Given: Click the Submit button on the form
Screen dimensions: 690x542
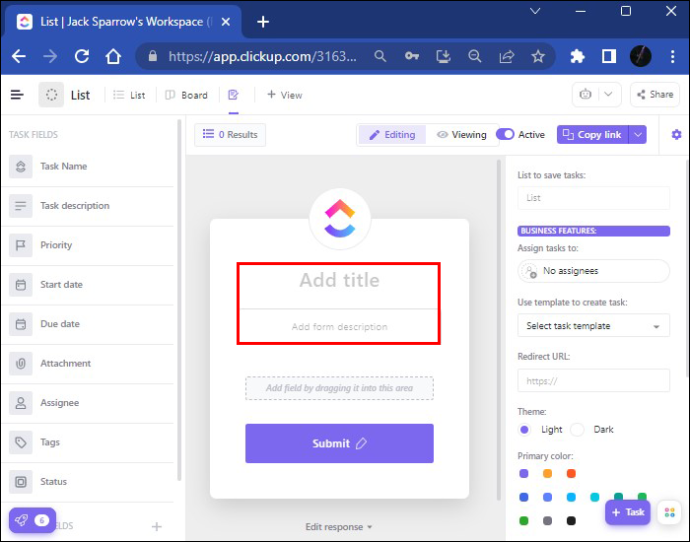Looking at the screenshot, I should click(x=339, y=443).
